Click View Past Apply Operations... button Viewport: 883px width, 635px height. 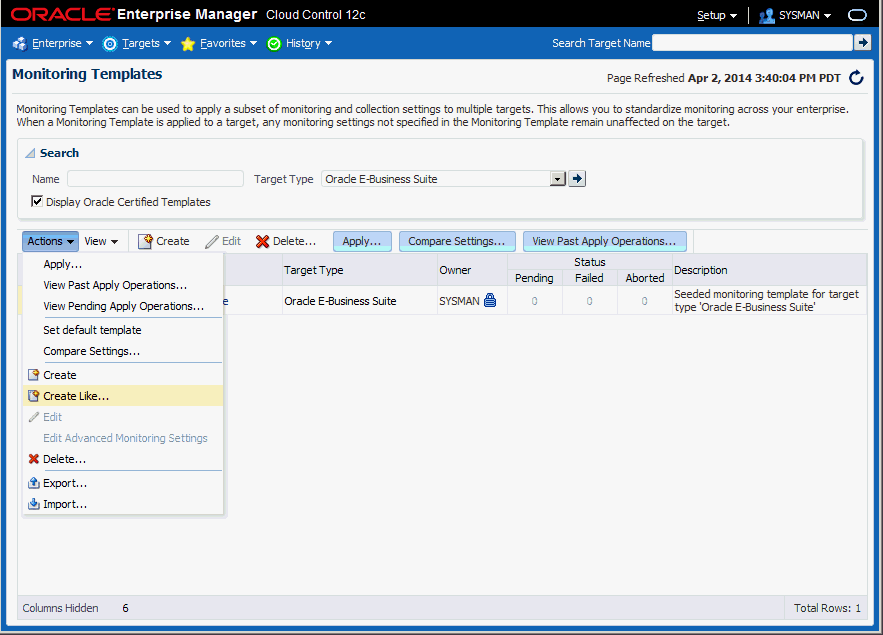pos(604,241)
